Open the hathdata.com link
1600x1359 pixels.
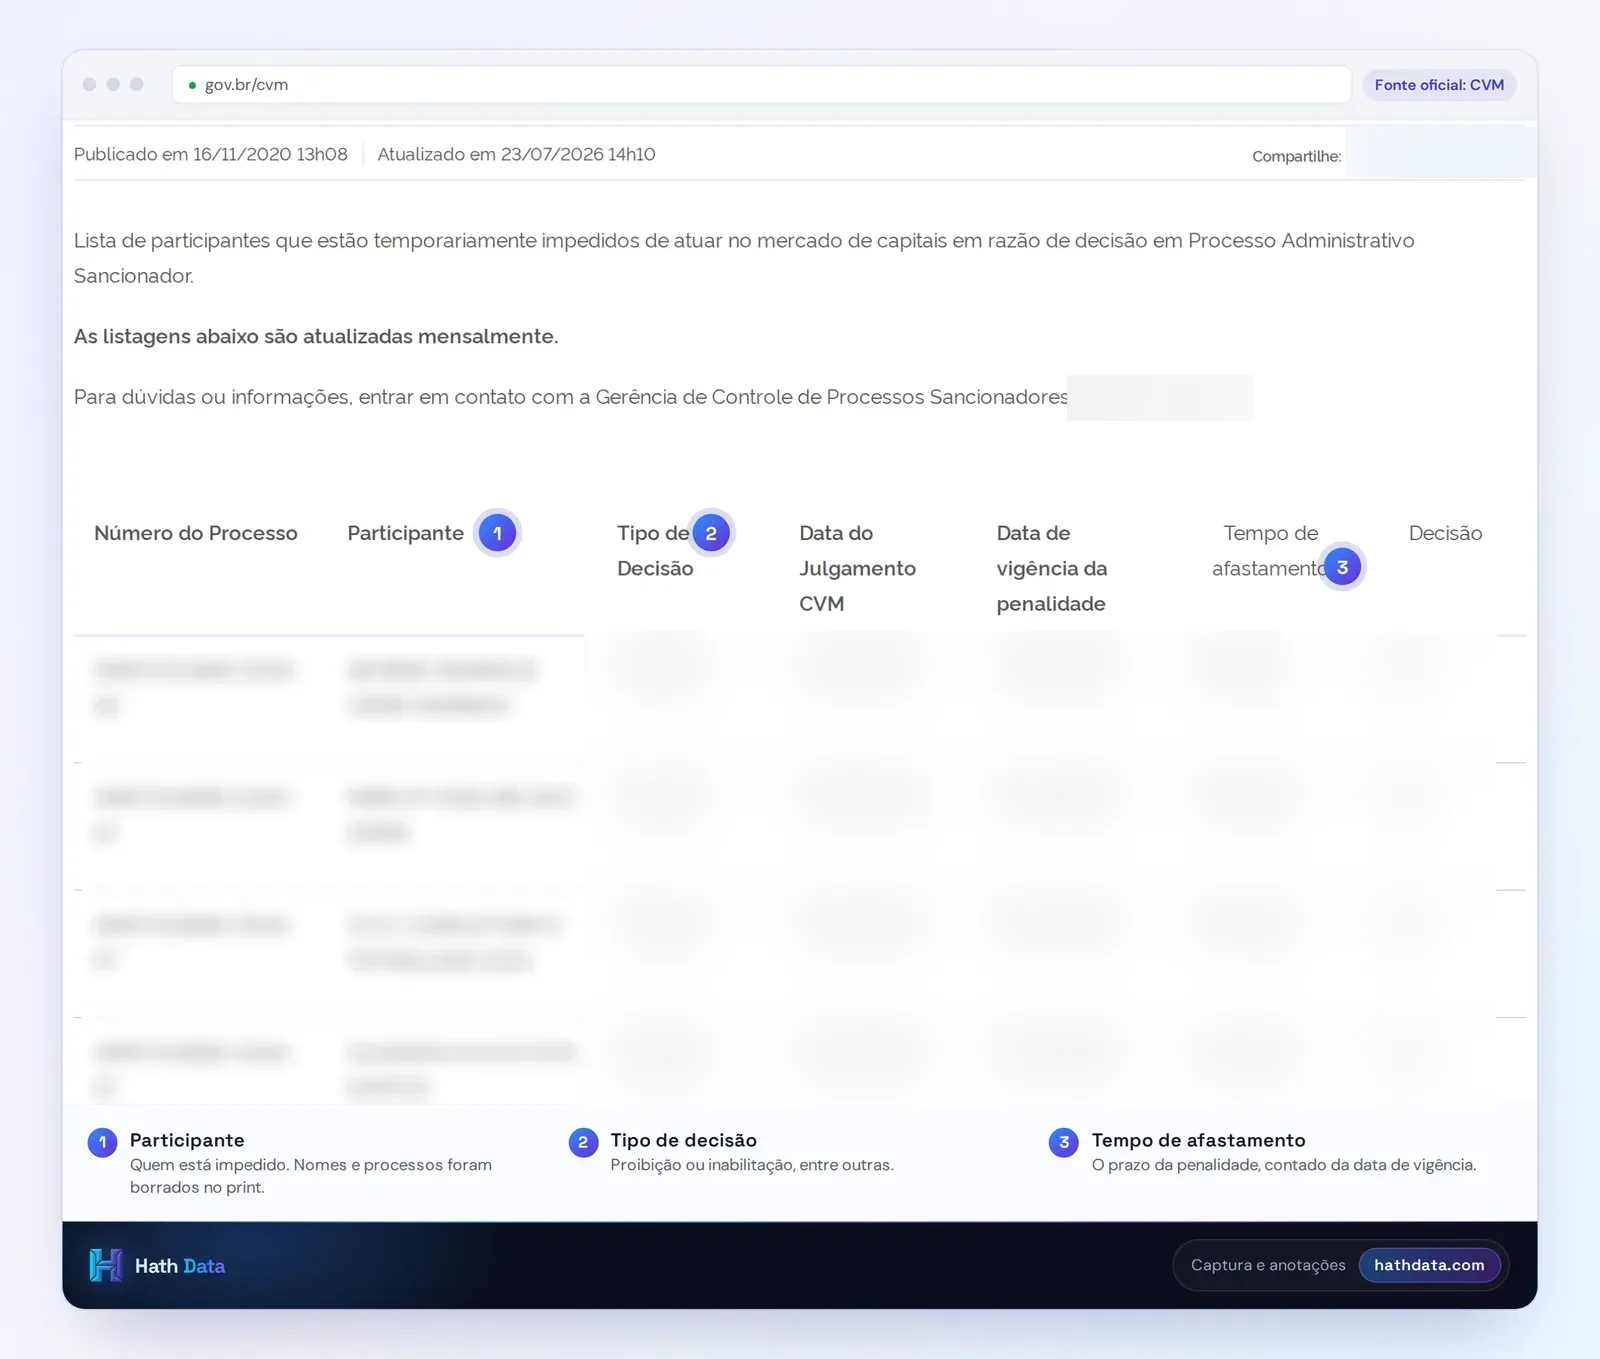coord(1429,1265)
